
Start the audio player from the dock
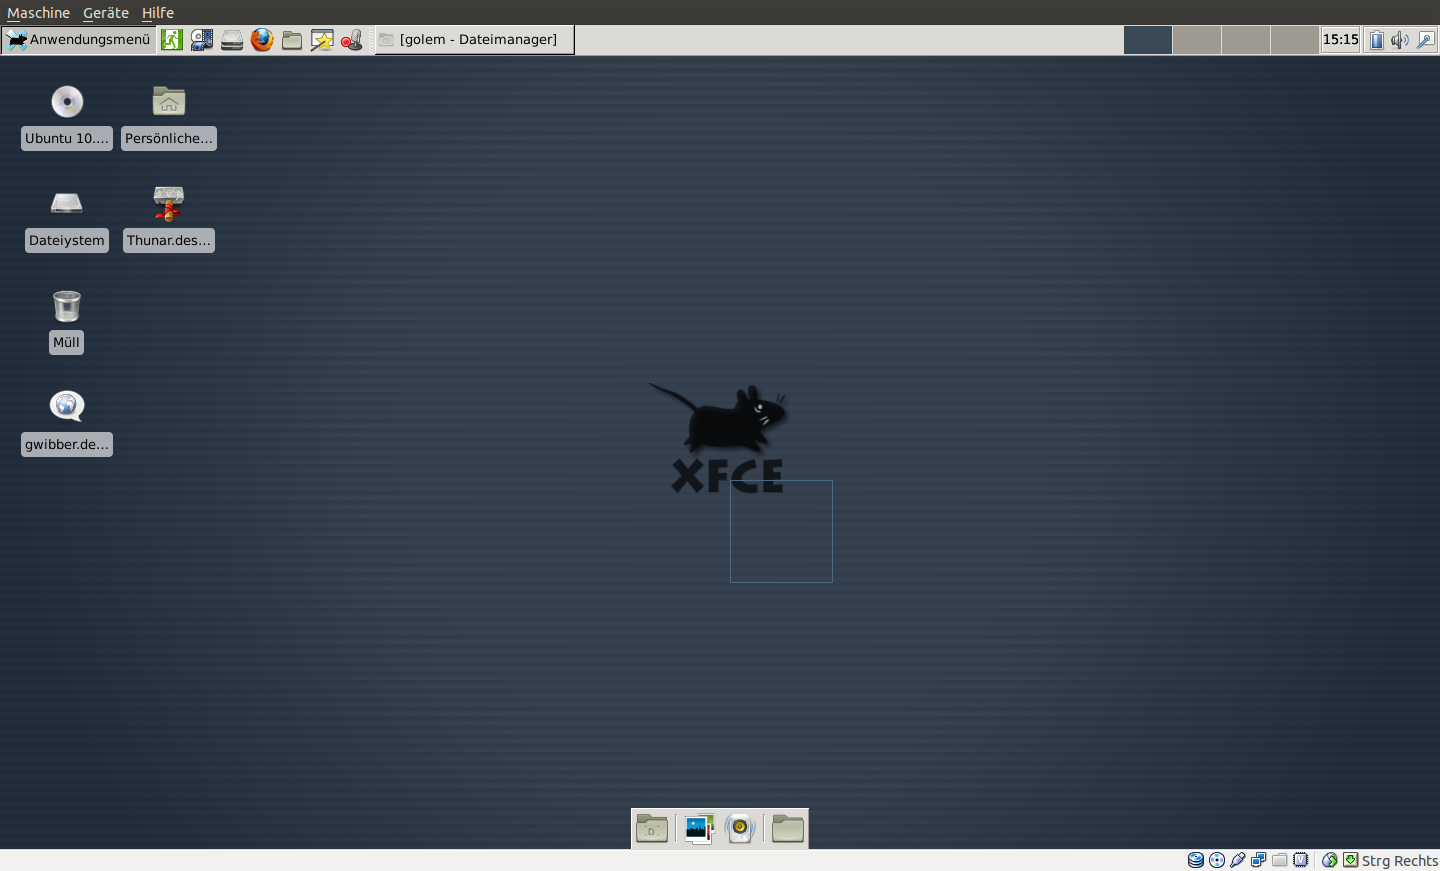tap(740, 828)
